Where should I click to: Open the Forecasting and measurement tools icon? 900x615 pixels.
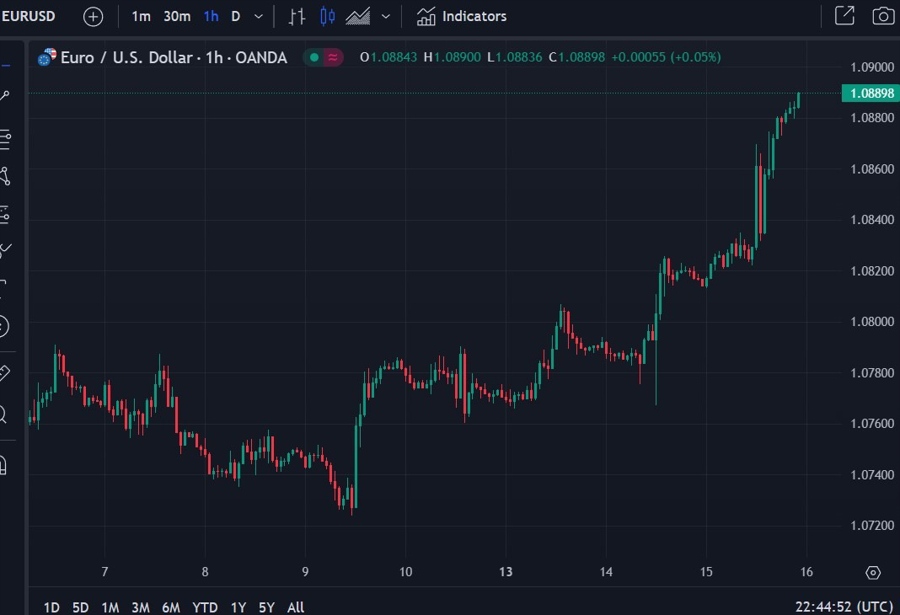pos(5,214)
